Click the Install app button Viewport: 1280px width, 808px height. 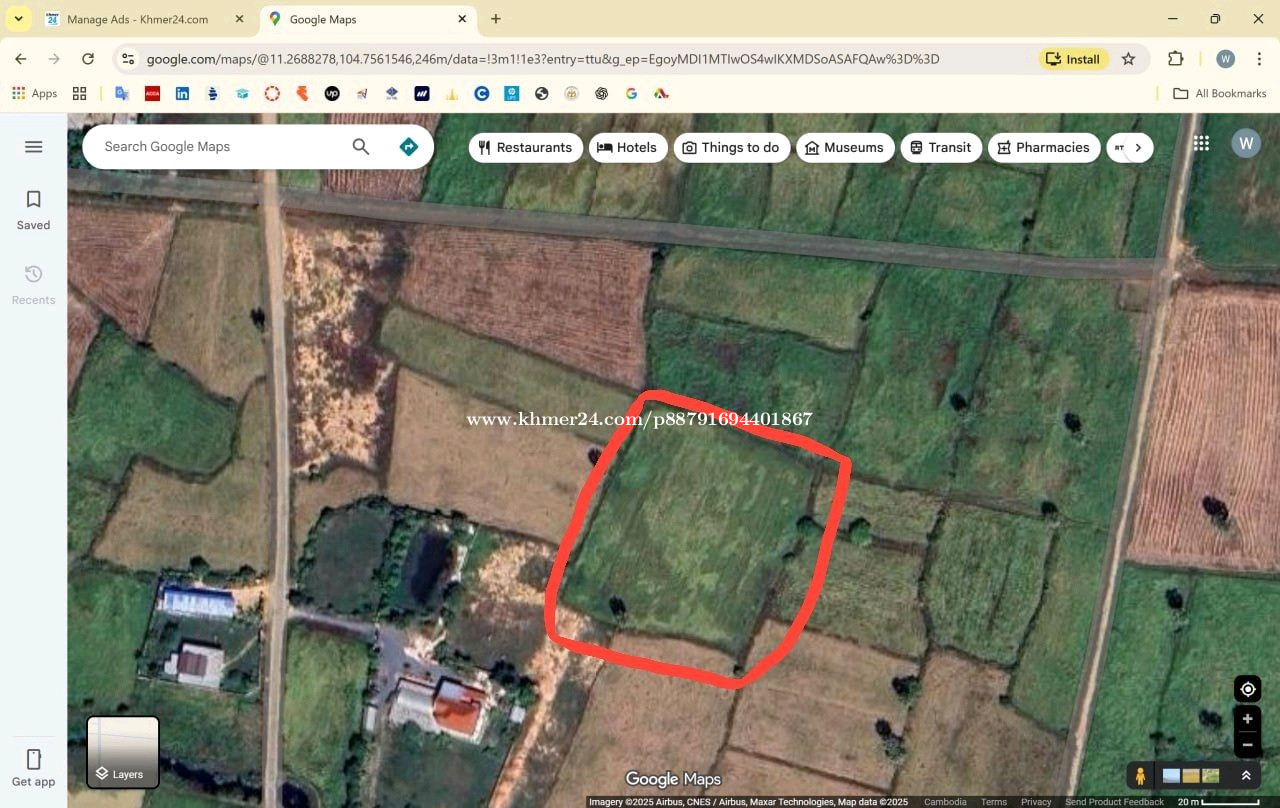coord(1072,59)
